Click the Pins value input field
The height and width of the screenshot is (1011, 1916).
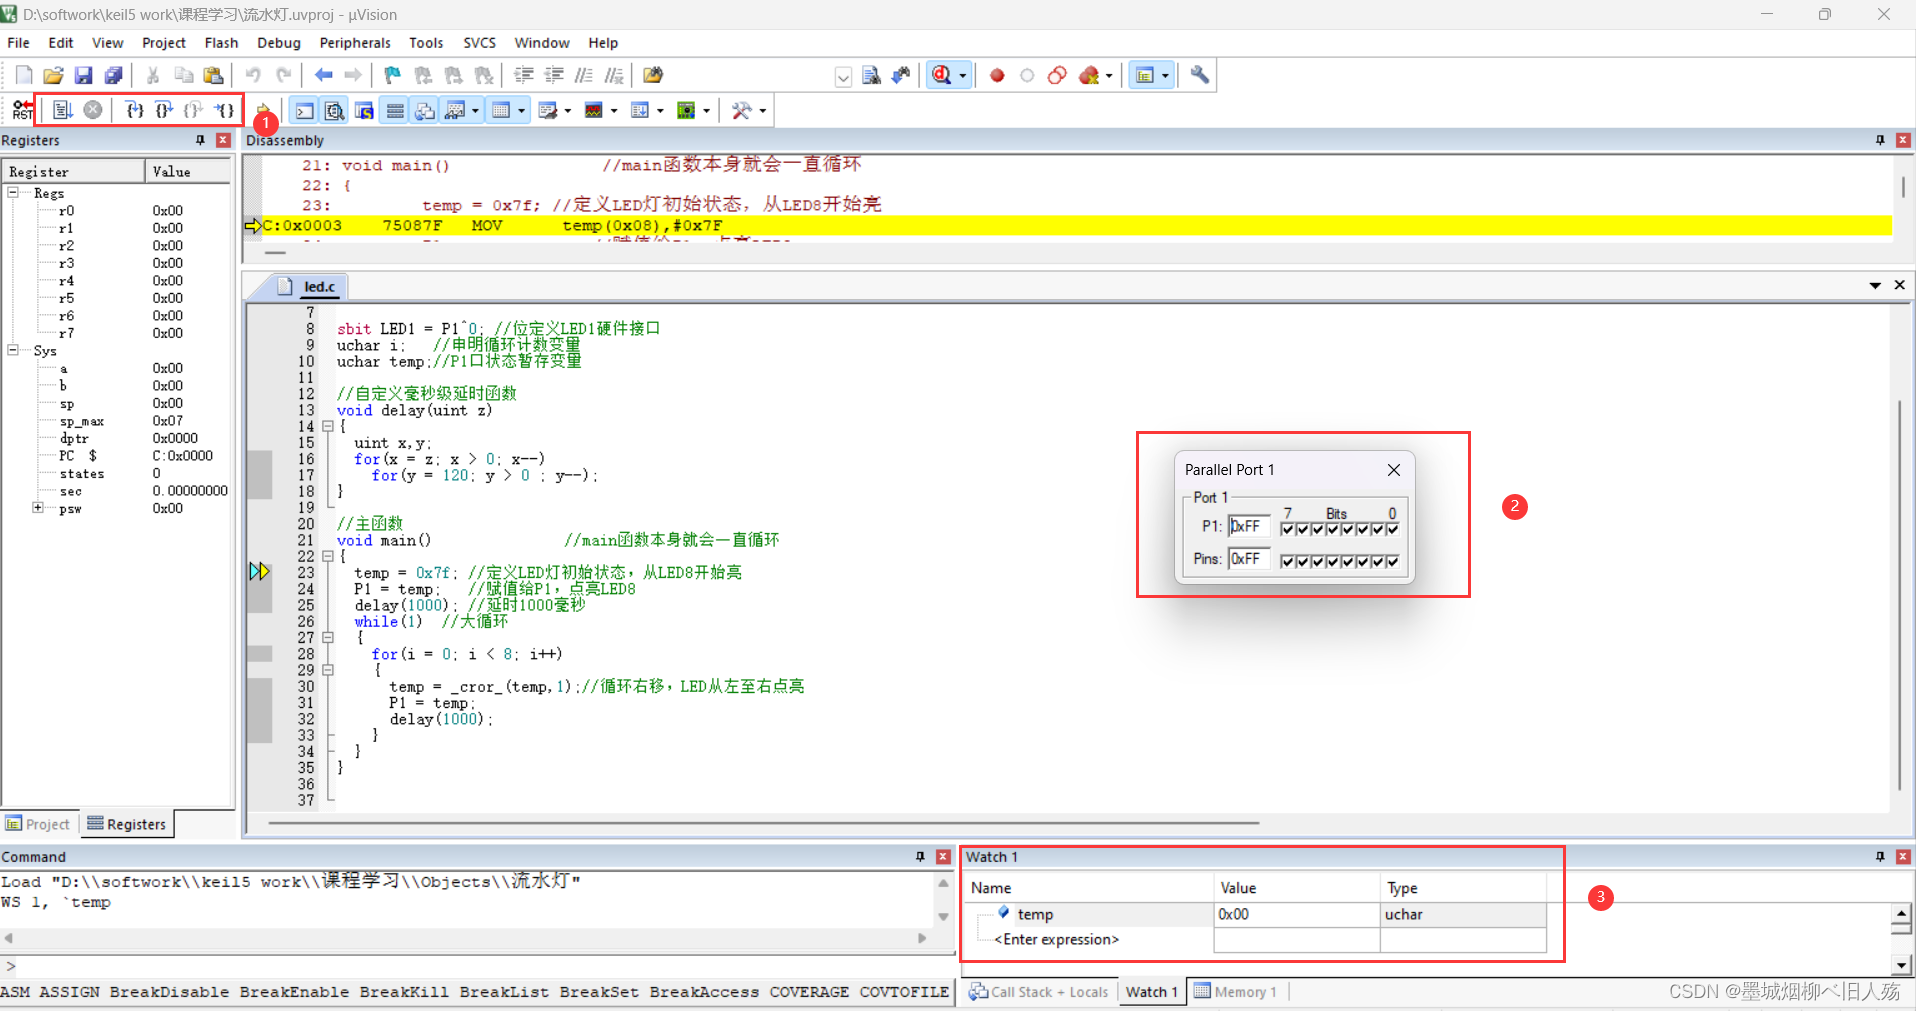pyautogui.click(x=1249, y=558)
